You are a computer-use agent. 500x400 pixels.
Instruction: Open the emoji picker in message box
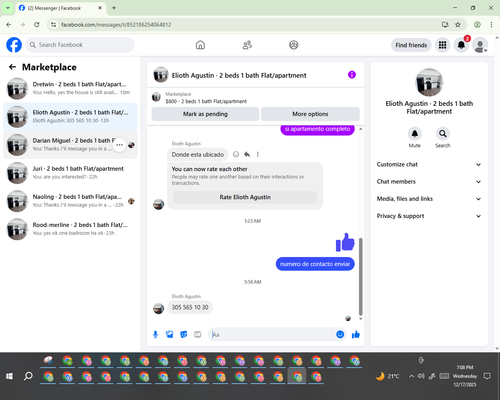(340, 334)
